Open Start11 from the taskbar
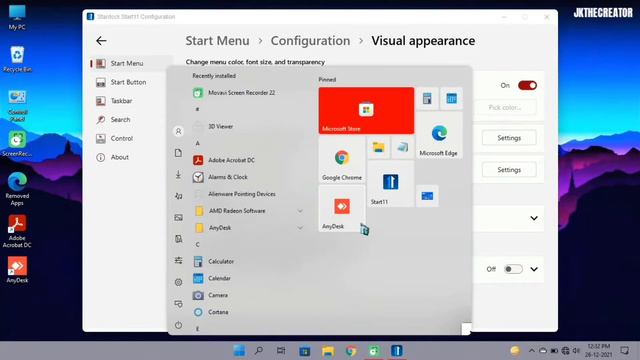This screenshot has height=360, width=640. [x=397, y=351]
